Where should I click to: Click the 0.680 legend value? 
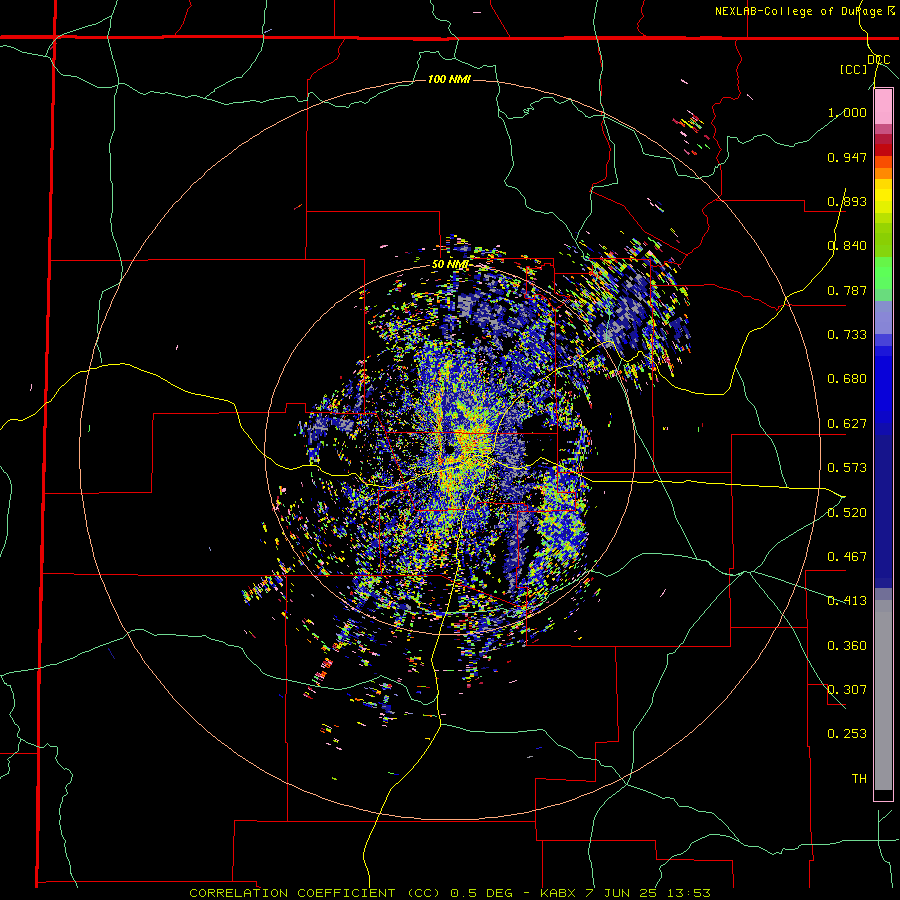coord(847,379)
